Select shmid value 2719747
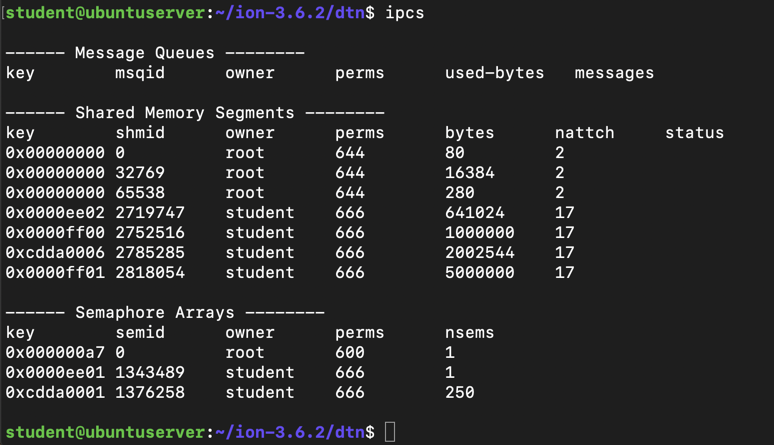 pyautogui.click(x=150, y=213)
